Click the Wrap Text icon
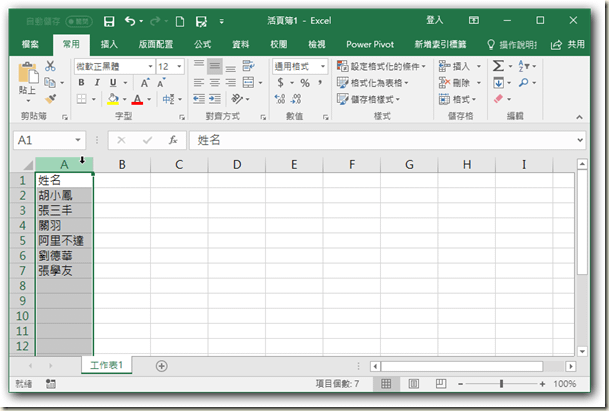Image resolution: width=609 pixels, height=411 pixels. (x=249, y=66)
